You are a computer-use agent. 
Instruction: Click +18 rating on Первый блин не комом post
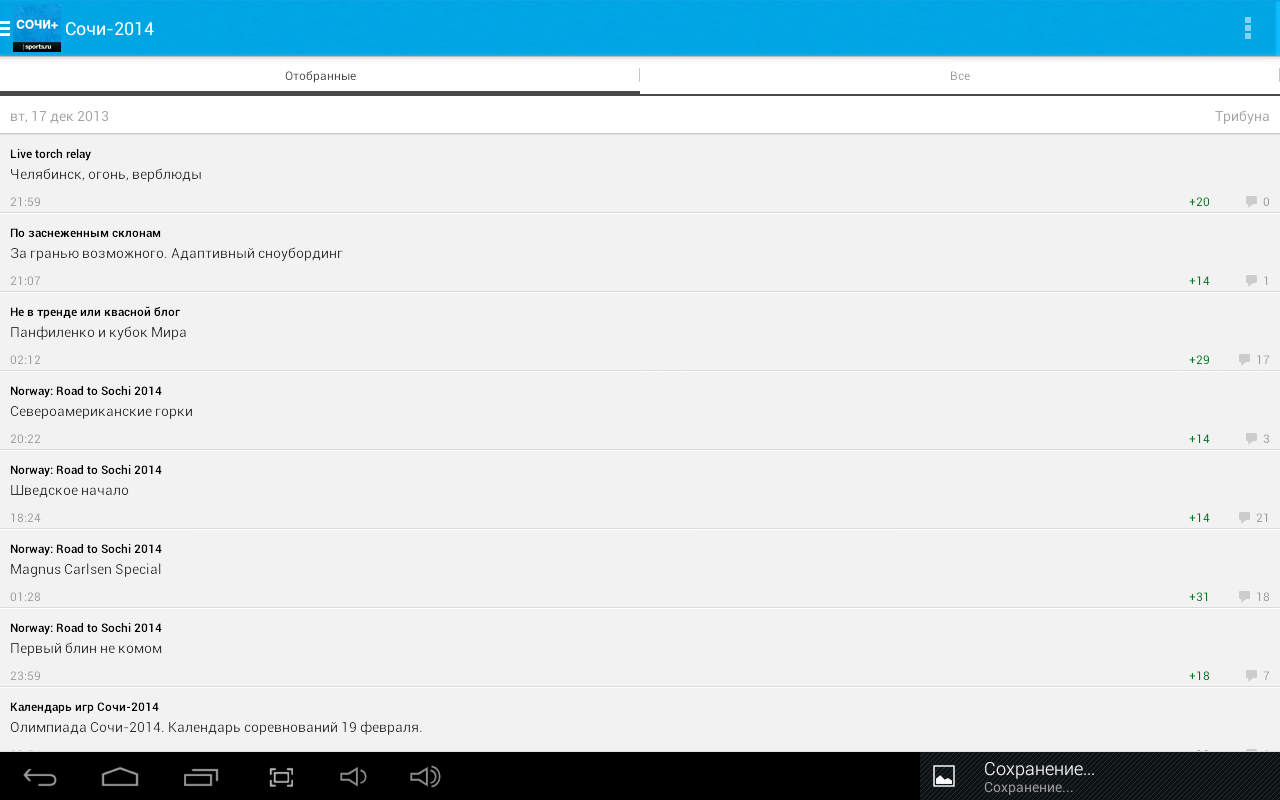pos(1199,676)
